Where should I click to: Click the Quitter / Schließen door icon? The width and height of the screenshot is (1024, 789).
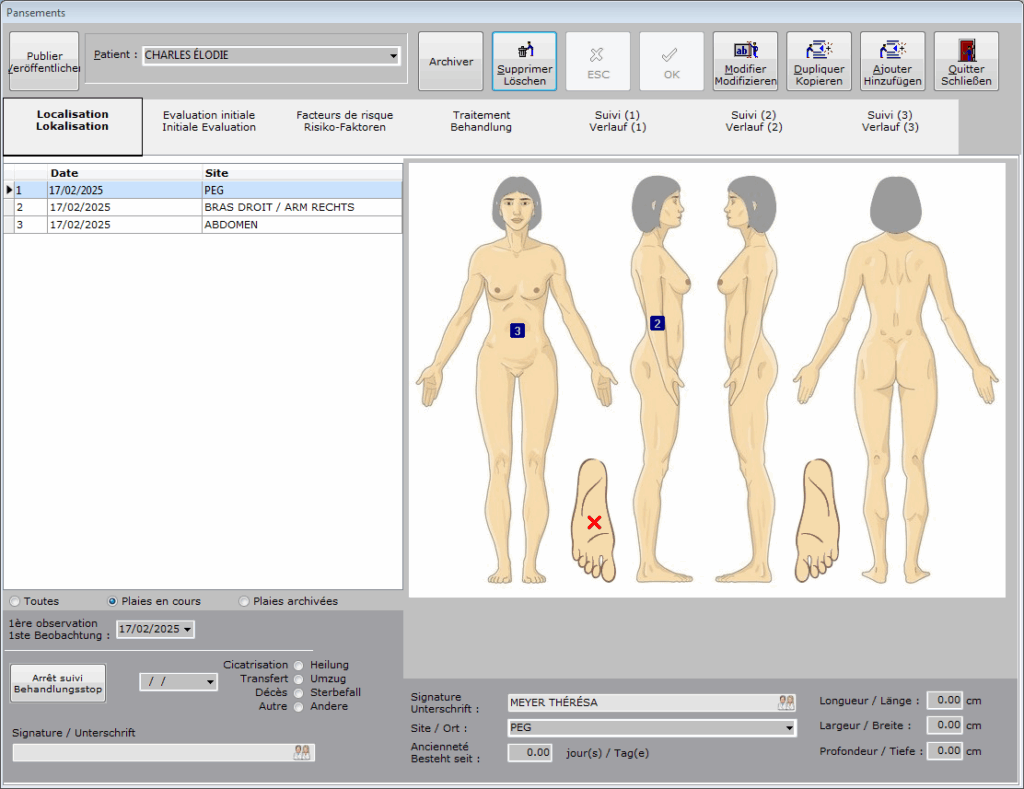(966, 50)
